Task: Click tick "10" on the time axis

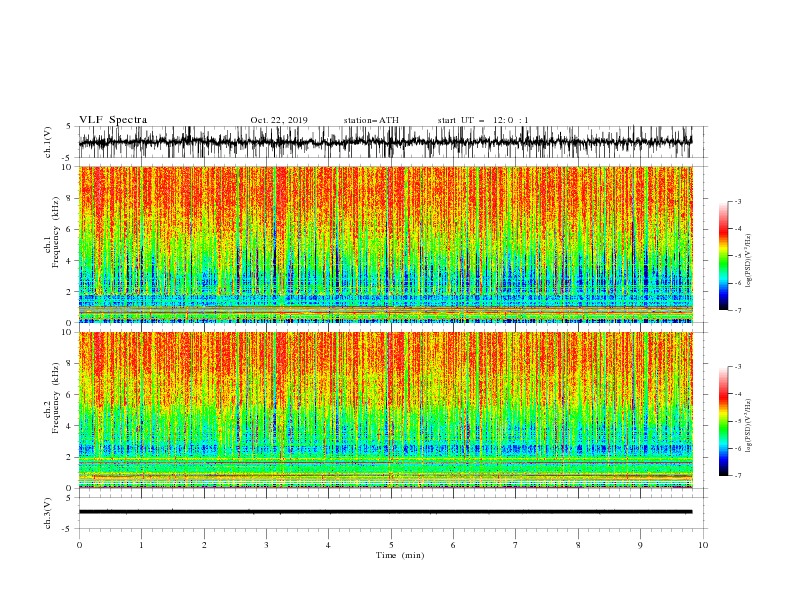Action: 703,545
